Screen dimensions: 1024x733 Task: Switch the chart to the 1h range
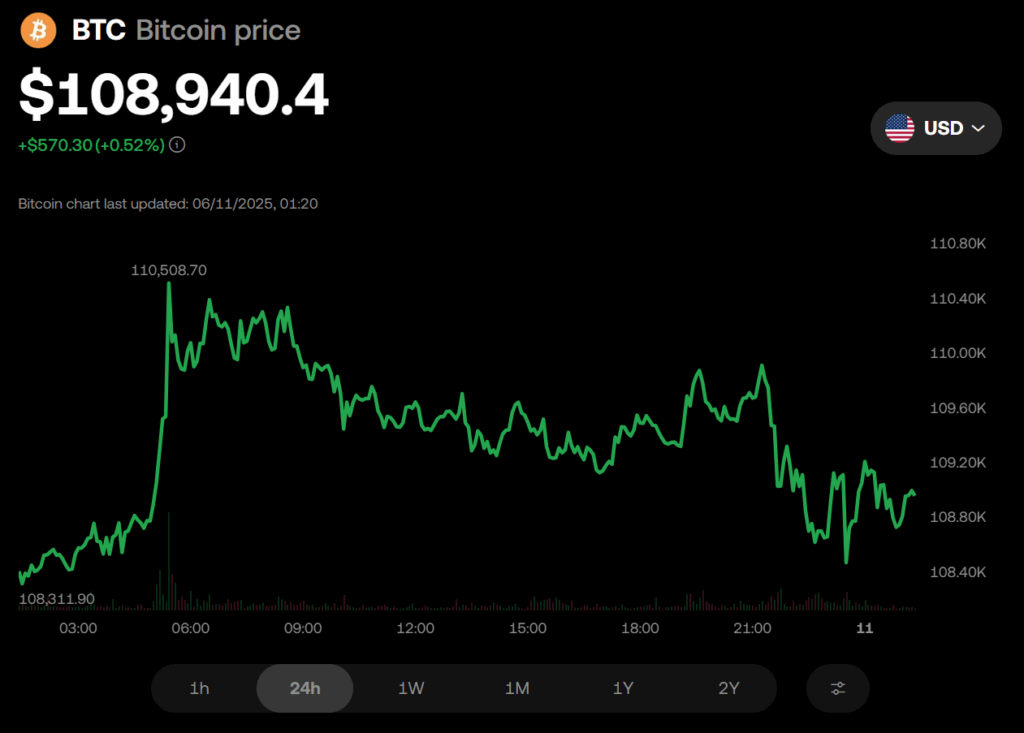pyautogui.click(x=200, y=688)
